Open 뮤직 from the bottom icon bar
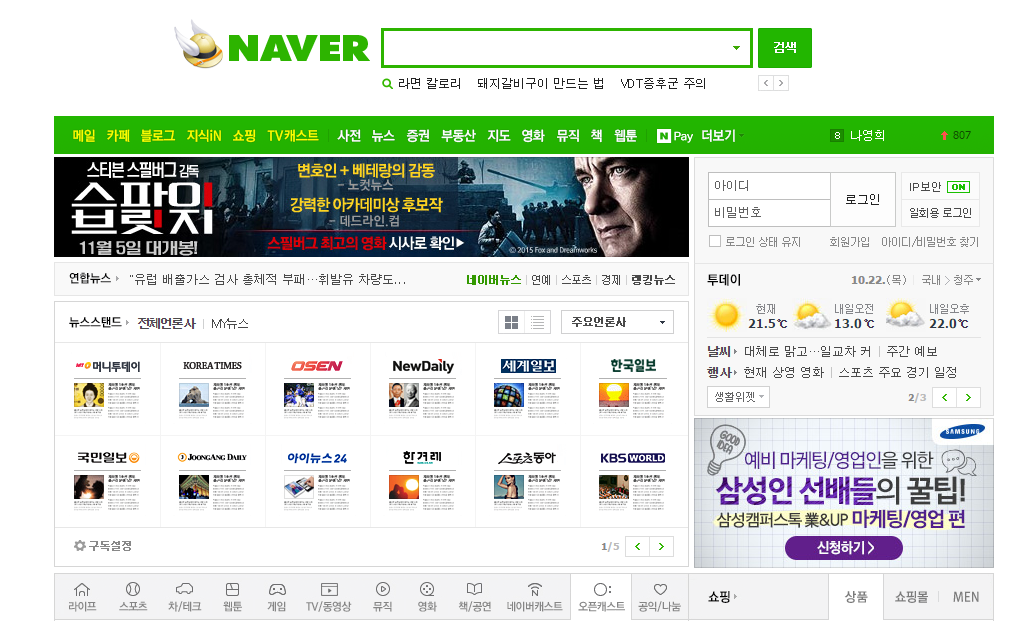 coord(381,596)
